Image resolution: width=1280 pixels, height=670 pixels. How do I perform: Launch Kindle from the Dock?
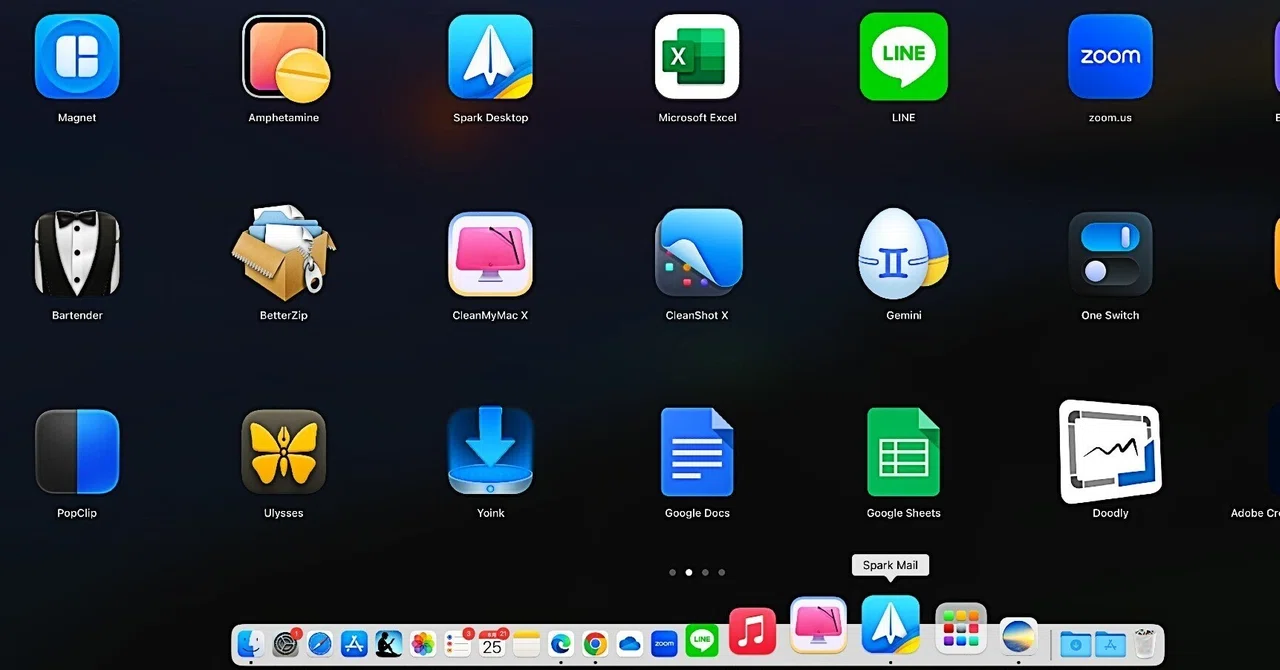[x=389, y=644]
